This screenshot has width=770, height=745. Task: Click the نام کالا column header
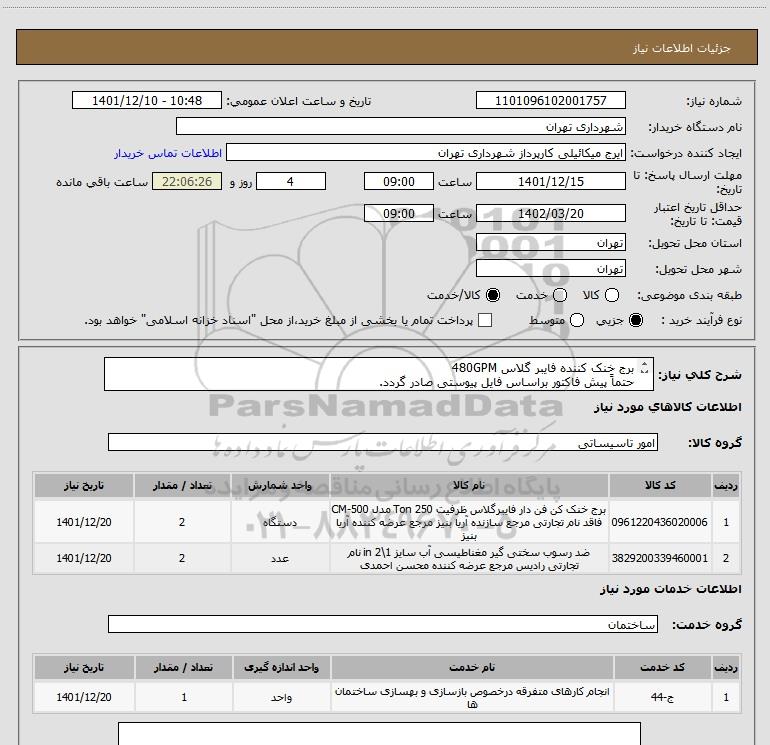click(x=469, y=485)
